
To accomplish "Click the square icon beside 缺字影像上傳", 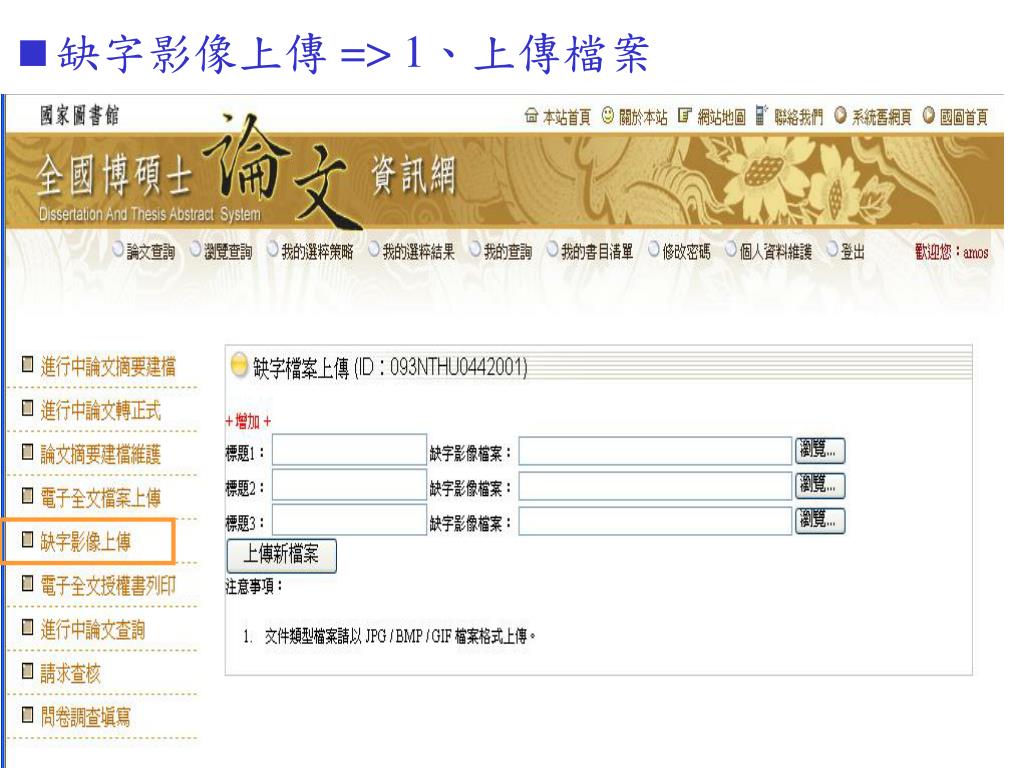I will [x=27, y=539].
